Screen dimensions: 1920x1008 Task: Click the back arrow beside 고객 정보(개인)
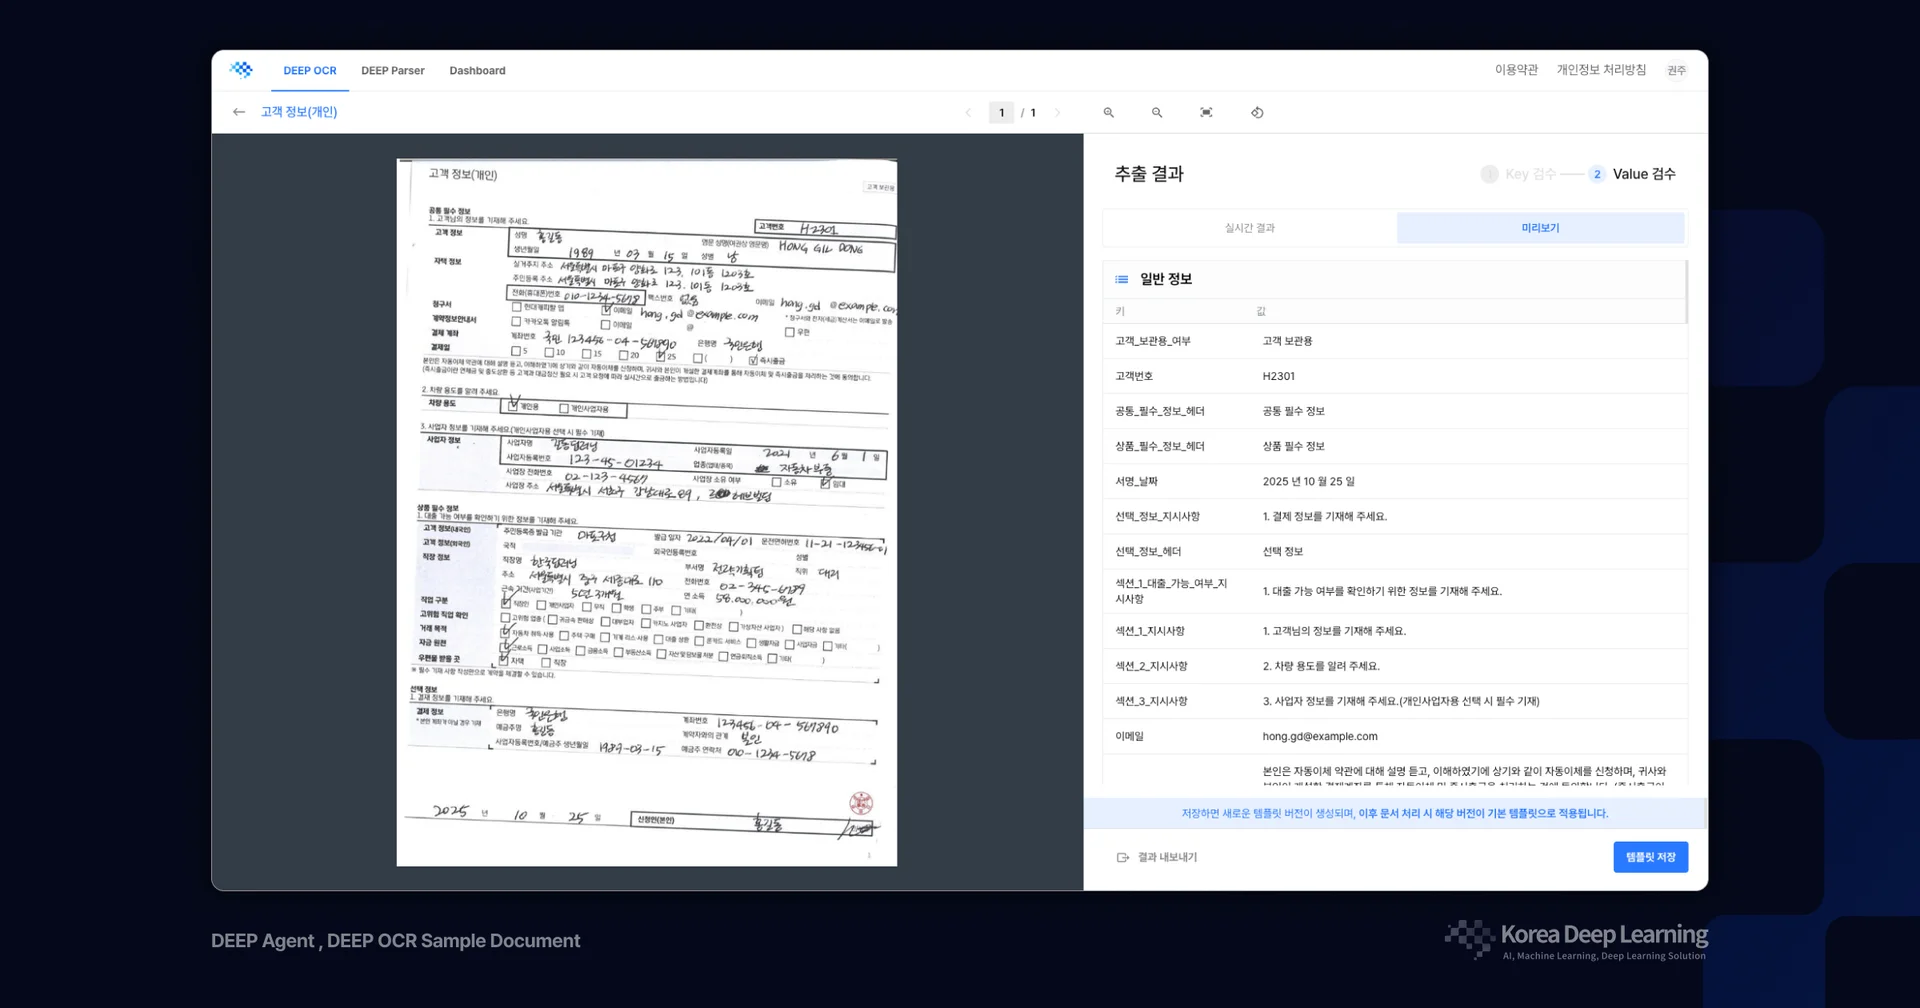click(238, 112)
